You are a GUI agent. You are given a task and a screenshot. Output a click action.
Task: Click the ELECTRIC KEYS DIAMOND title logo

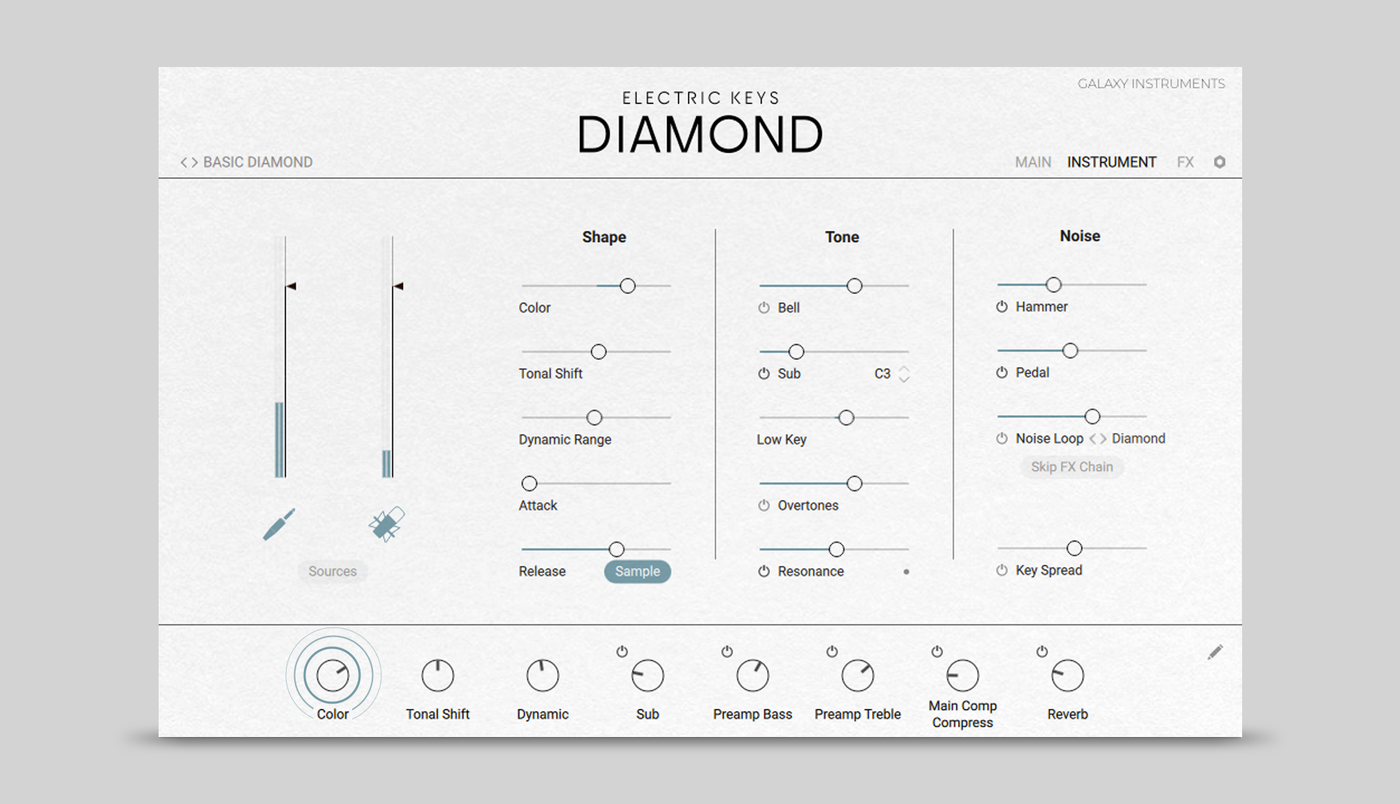click(x=700, y=124)
